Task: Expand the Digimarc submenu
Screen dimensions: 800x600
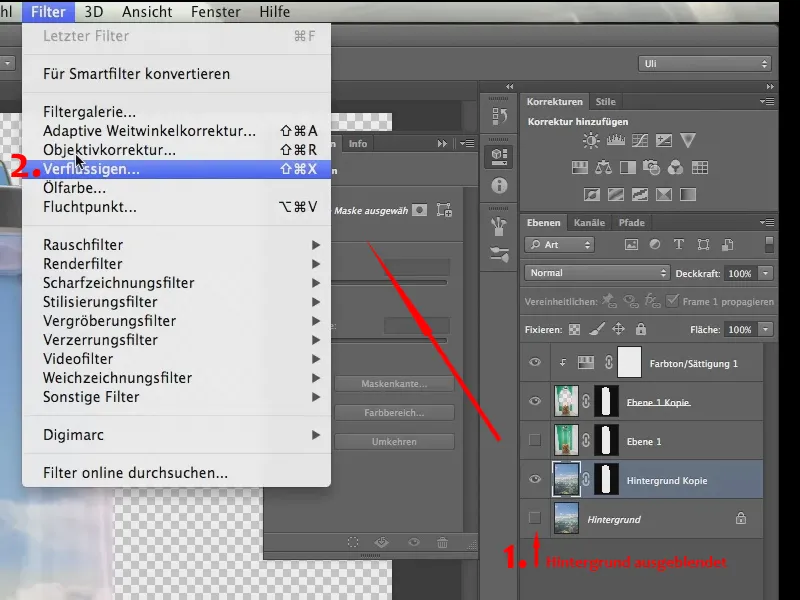Action: click(177, 435)
